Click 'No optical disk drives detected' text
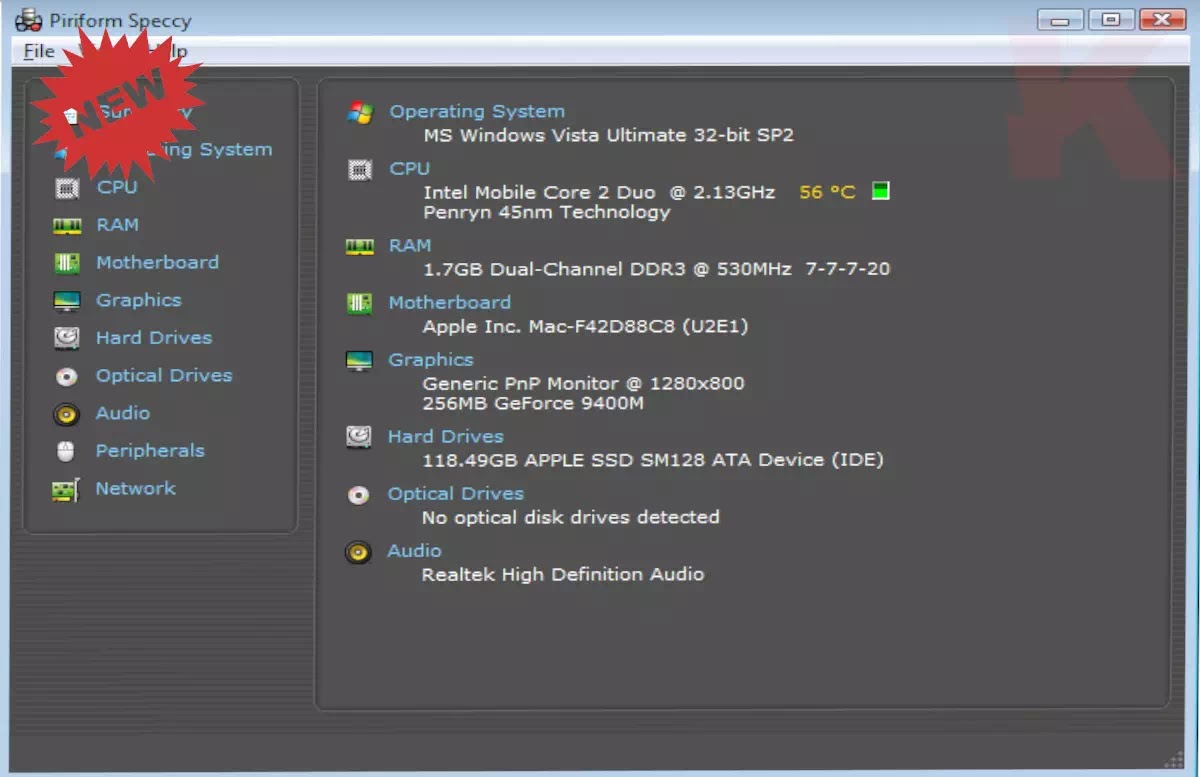 pos(571,517)
